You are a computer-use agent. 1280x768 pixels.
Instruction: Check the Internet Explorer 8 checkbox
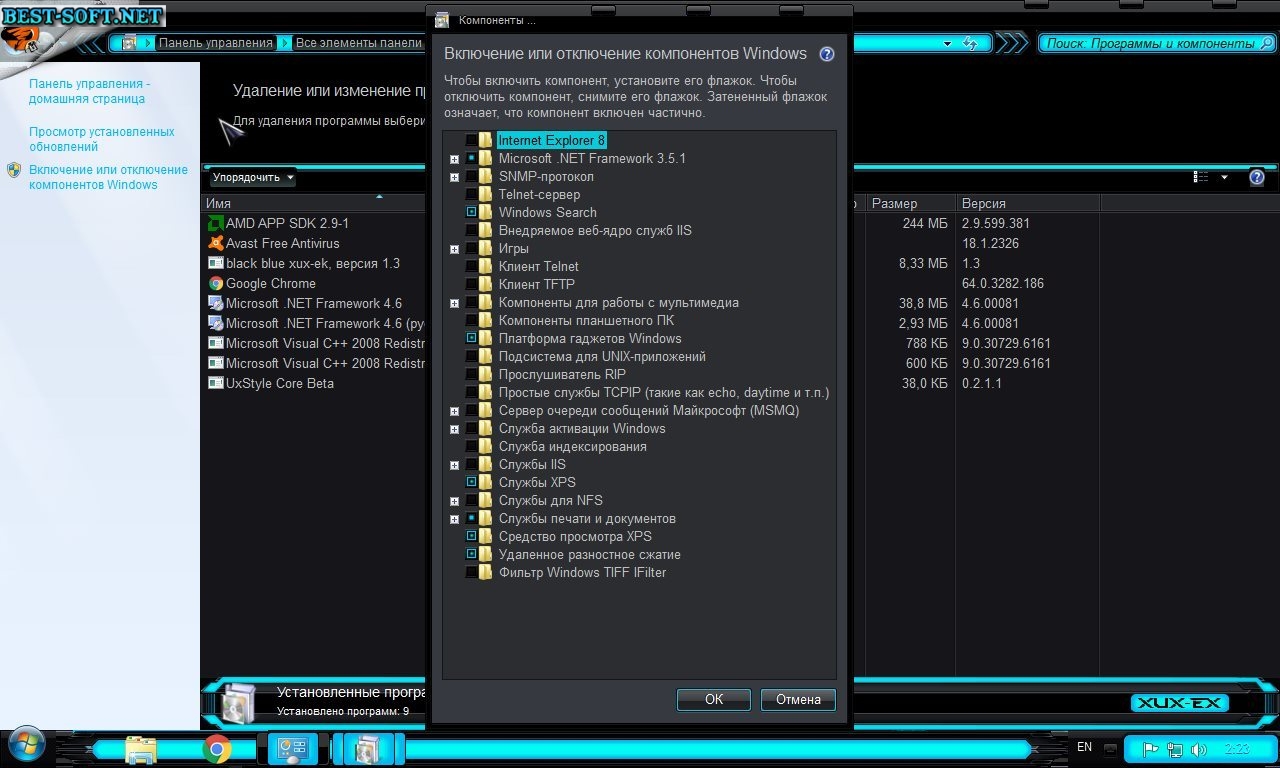[x=471, y=140]
